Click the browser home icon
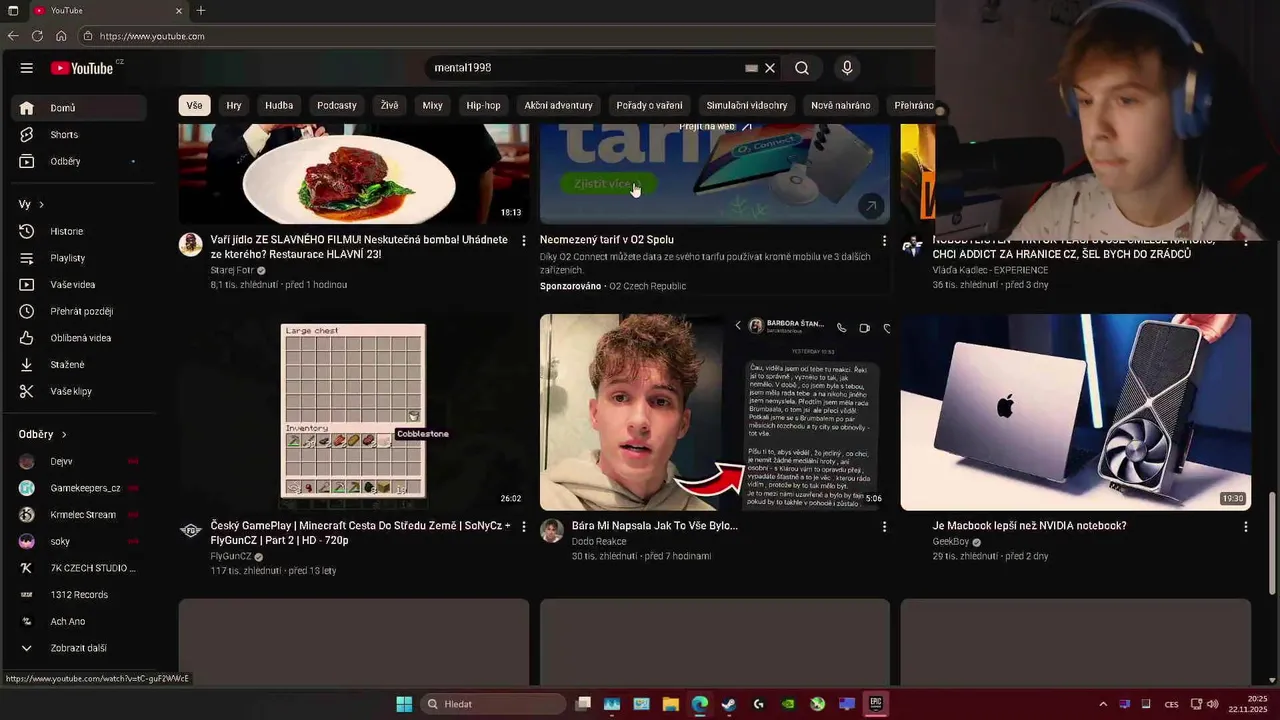This screenshot has width=1280, height=720. [x=61, y=36]
